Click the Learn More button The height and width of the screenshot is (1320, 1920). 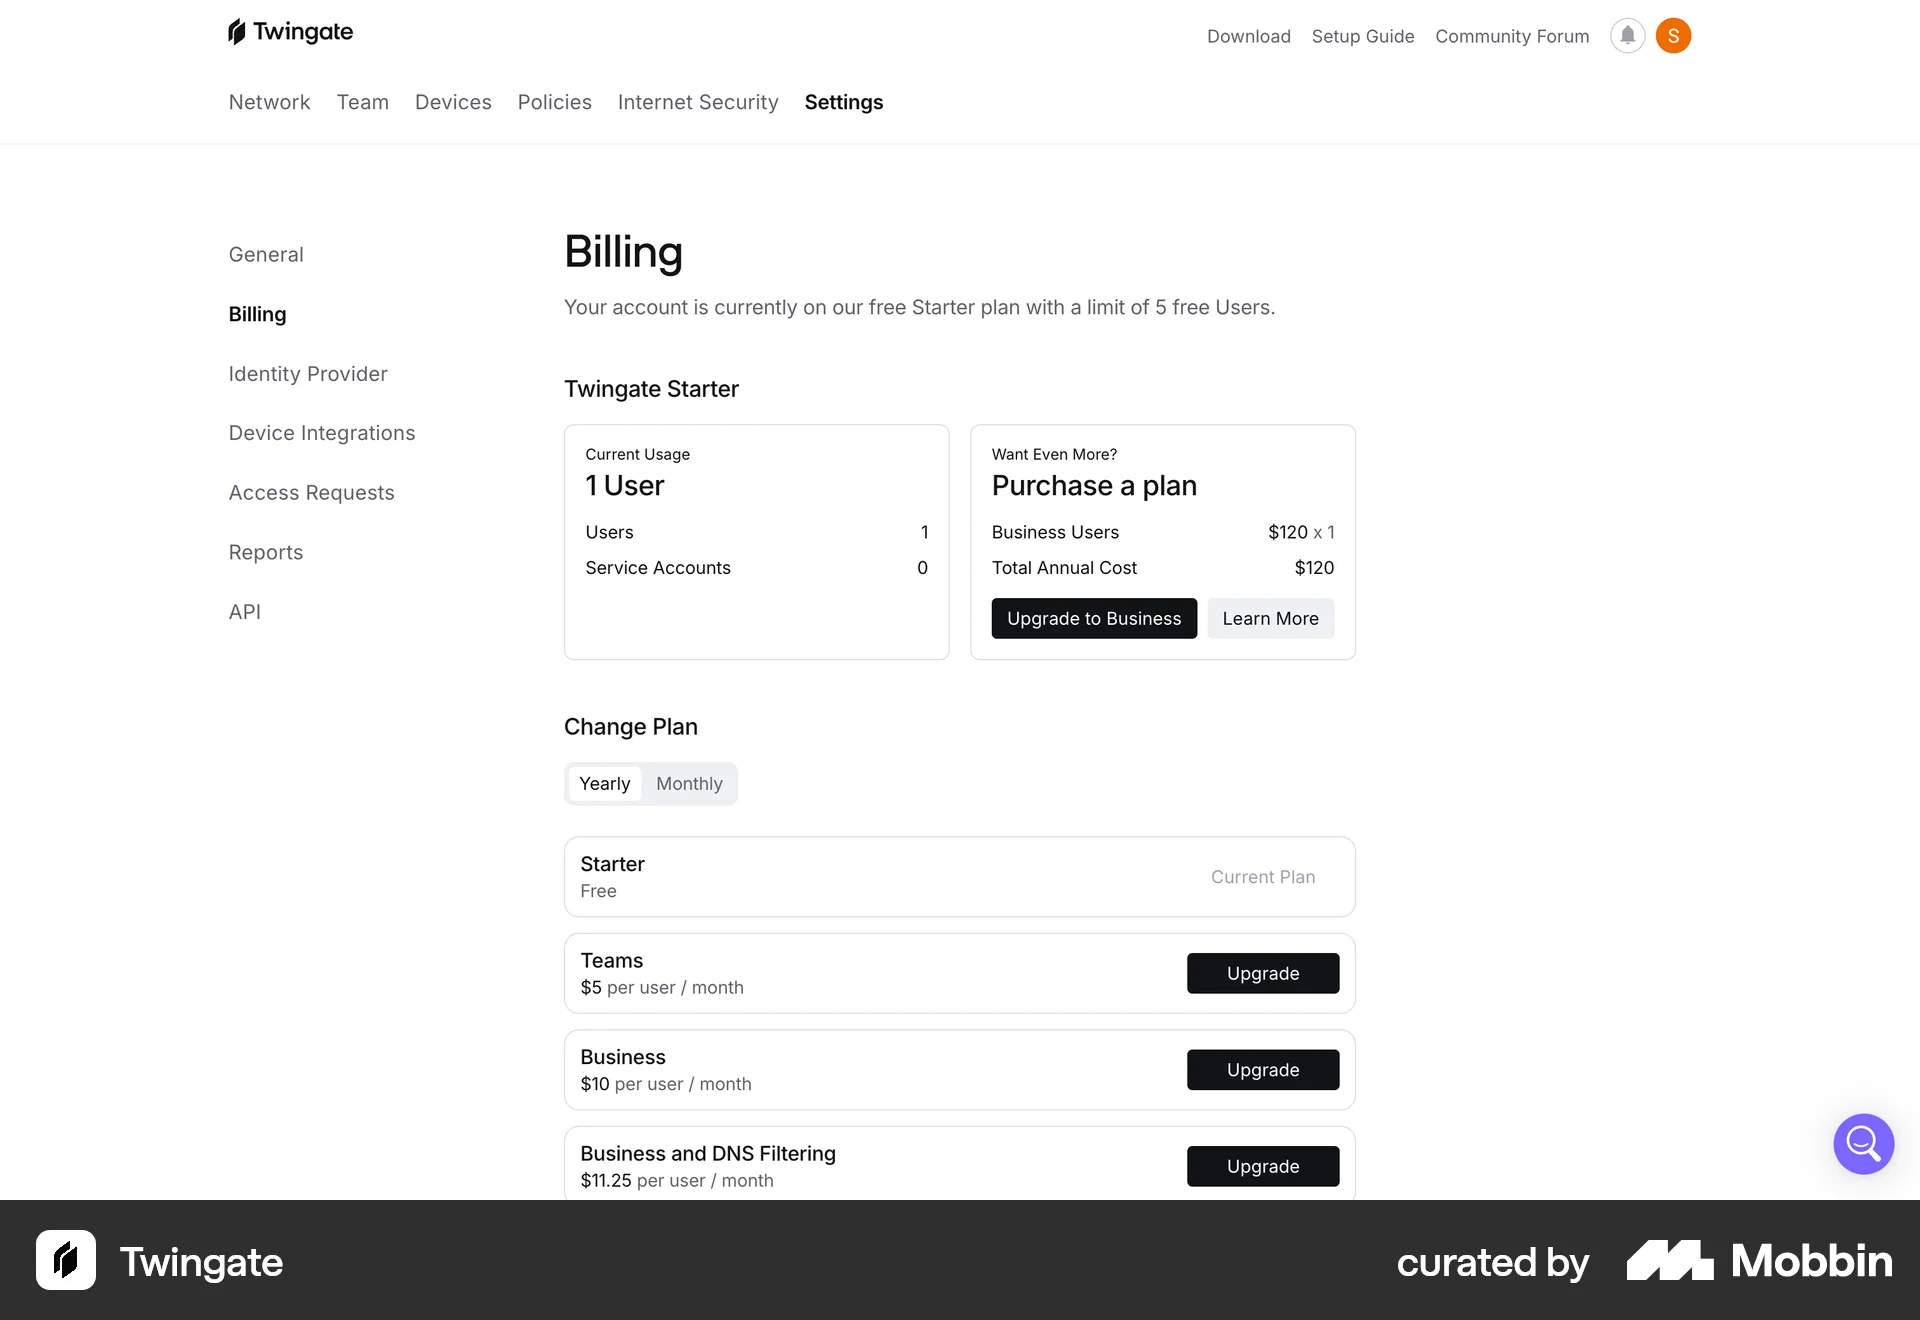[x=1270, y=618]
